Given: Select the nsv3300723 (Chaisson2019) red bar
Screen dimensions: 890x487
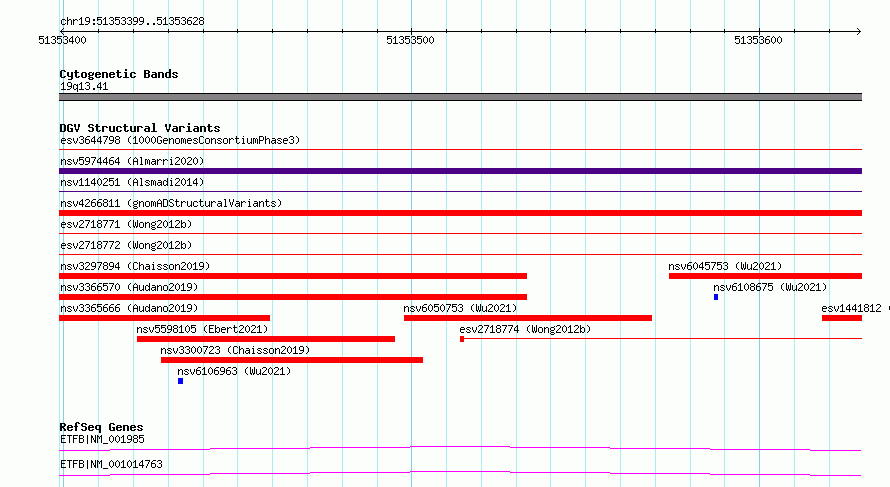Looking at the screenshot, I should [292, 360].
